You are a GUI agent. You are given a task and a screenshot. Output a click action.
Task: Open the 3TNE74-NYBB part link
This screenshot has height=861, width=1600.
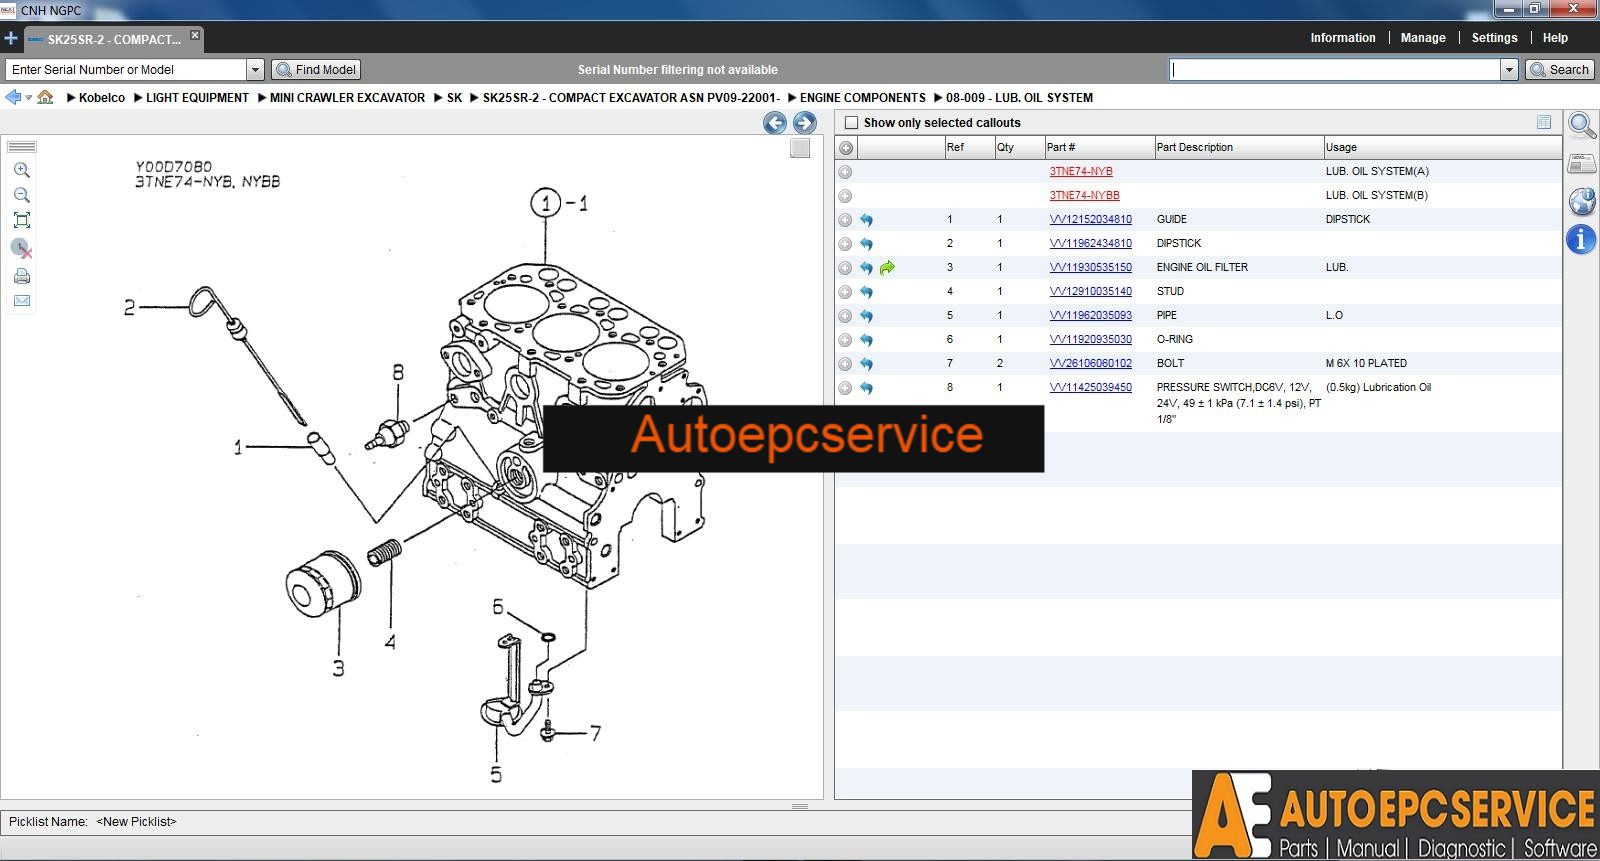pos(1084,195)
